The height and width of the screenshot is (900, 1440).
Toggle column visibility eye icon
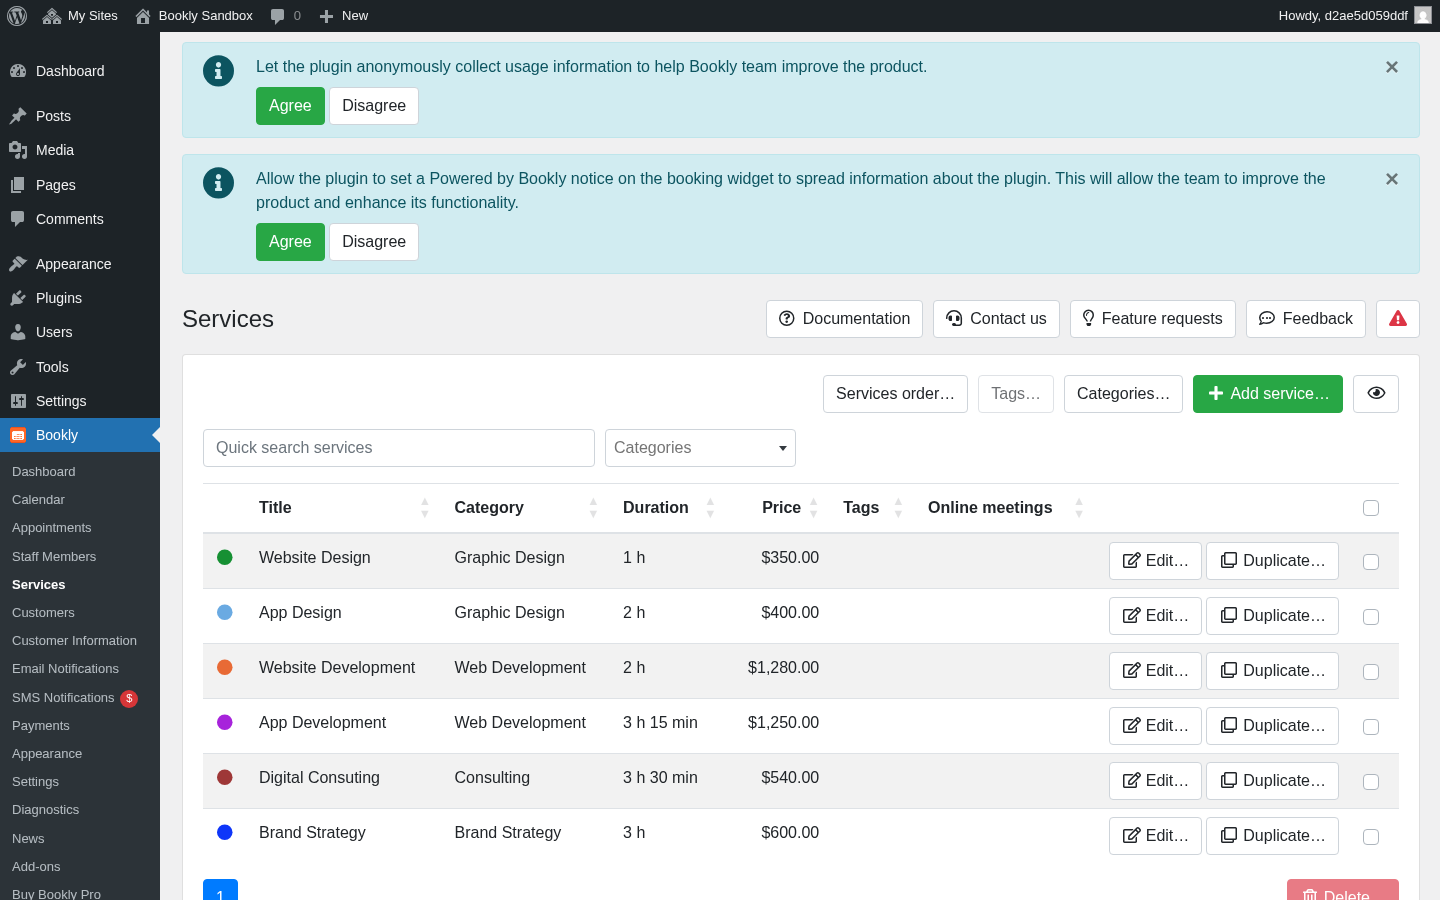(x=1376, y=394)
